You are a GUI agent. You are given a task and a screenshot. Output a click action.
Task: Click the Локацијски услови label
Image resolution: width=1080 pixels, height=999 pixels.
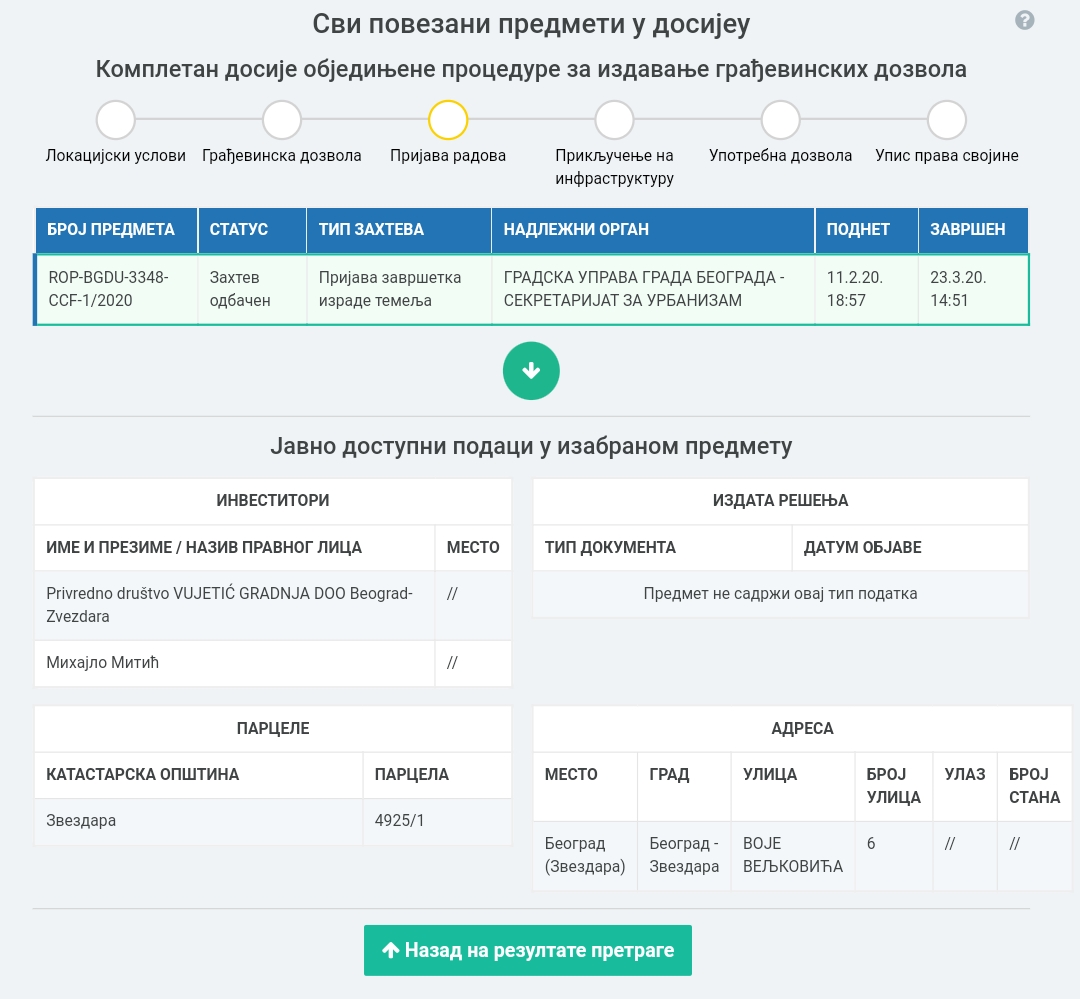116,156
